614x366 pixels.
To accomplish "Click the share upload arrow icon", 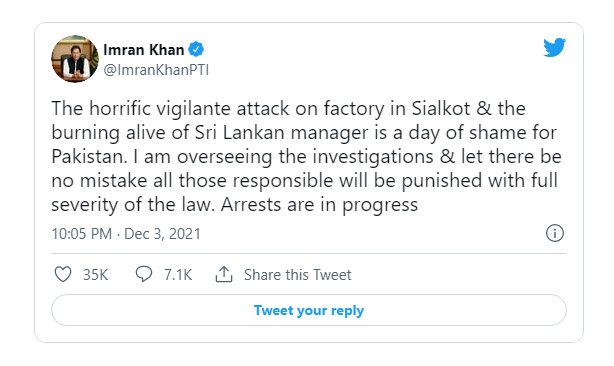I will (x=224, y=274).
